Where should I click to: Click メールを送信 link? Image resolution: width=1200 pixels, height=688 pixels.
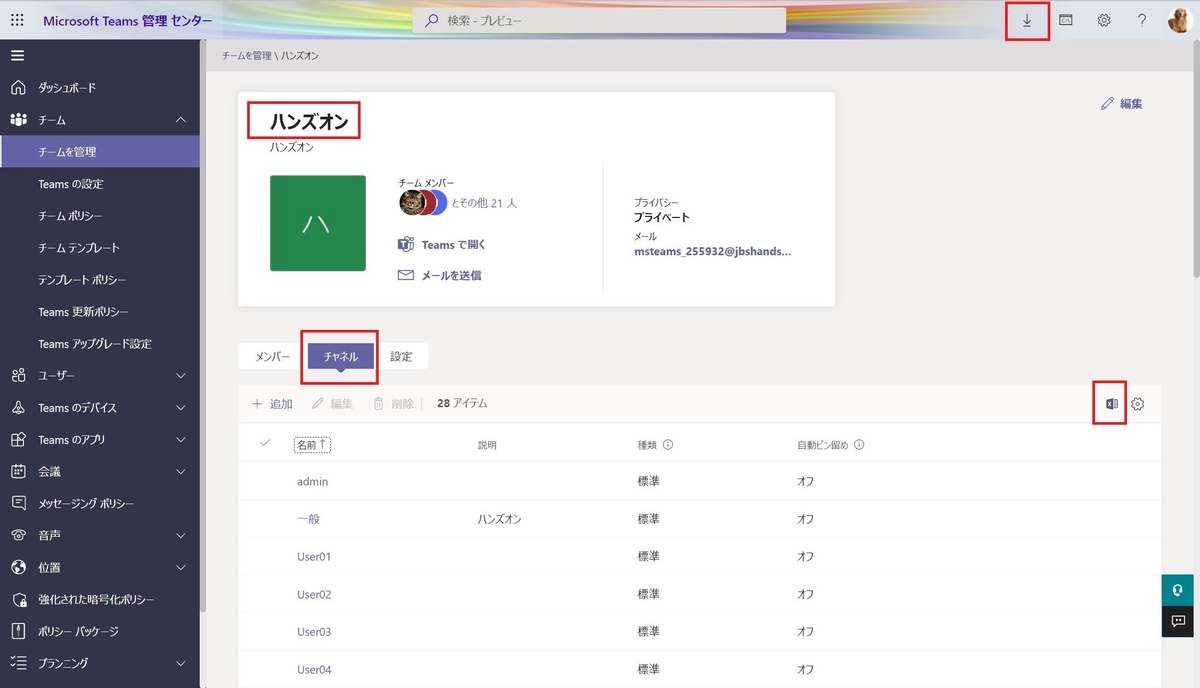(x=440, y=275)
